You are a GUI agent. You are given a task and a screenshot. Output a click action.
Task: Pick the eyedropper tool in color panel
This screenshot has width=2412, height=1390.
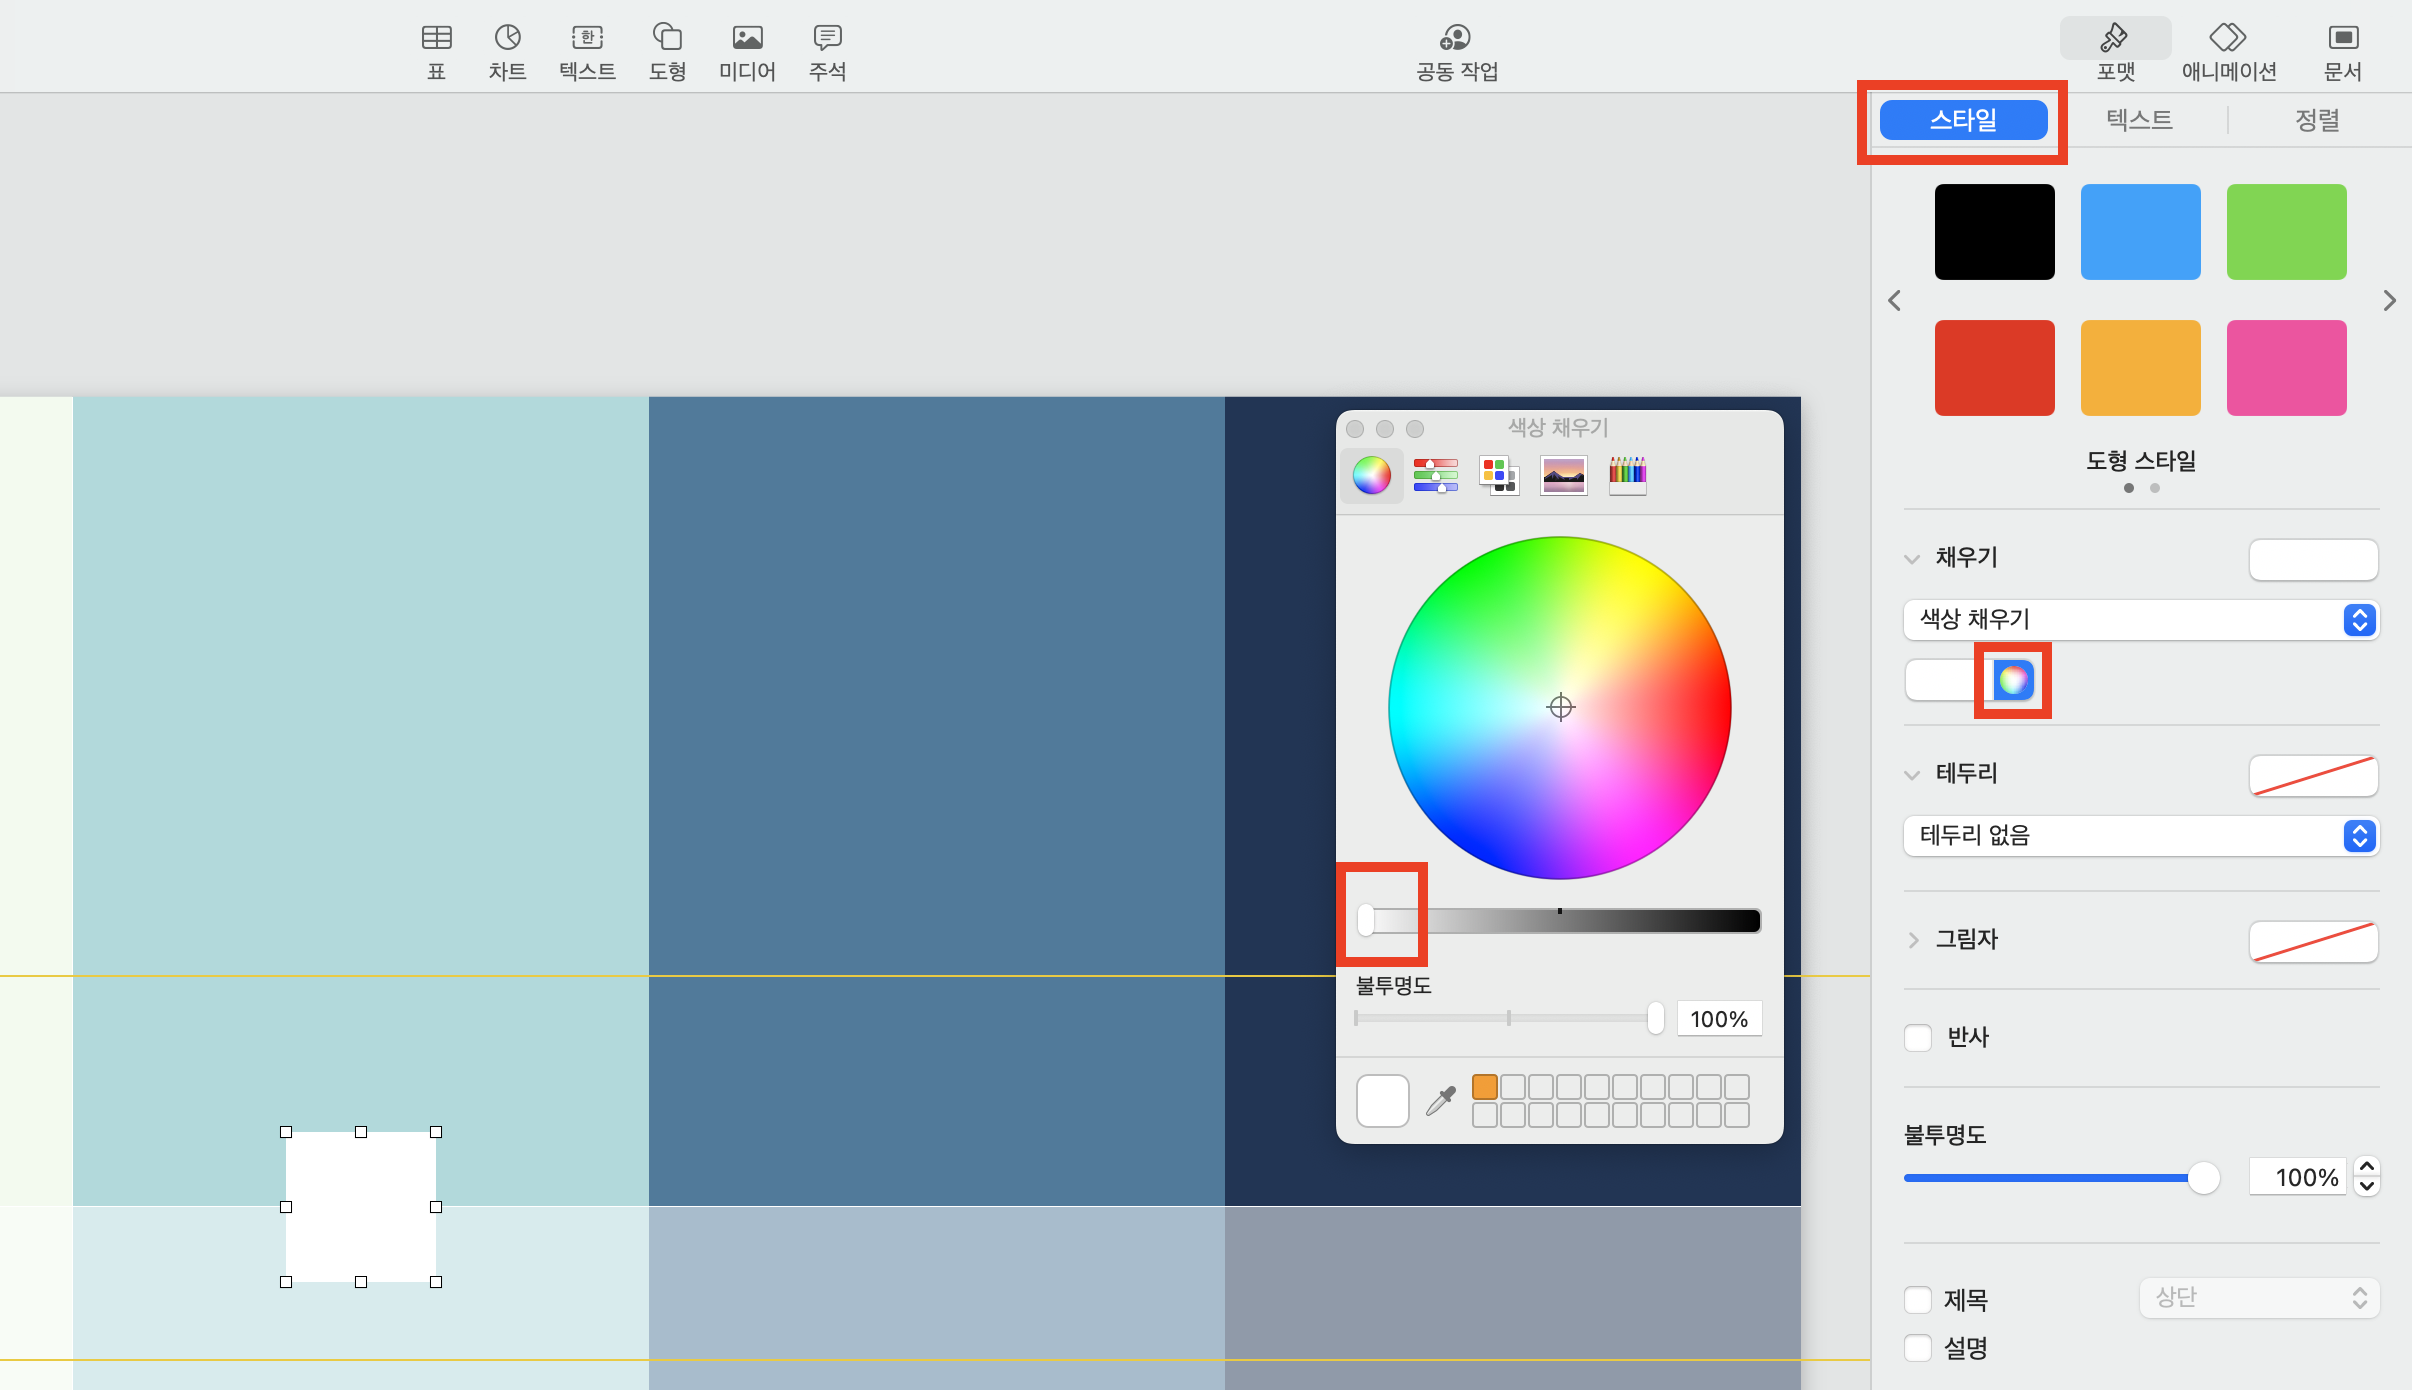point(1441,1100)
